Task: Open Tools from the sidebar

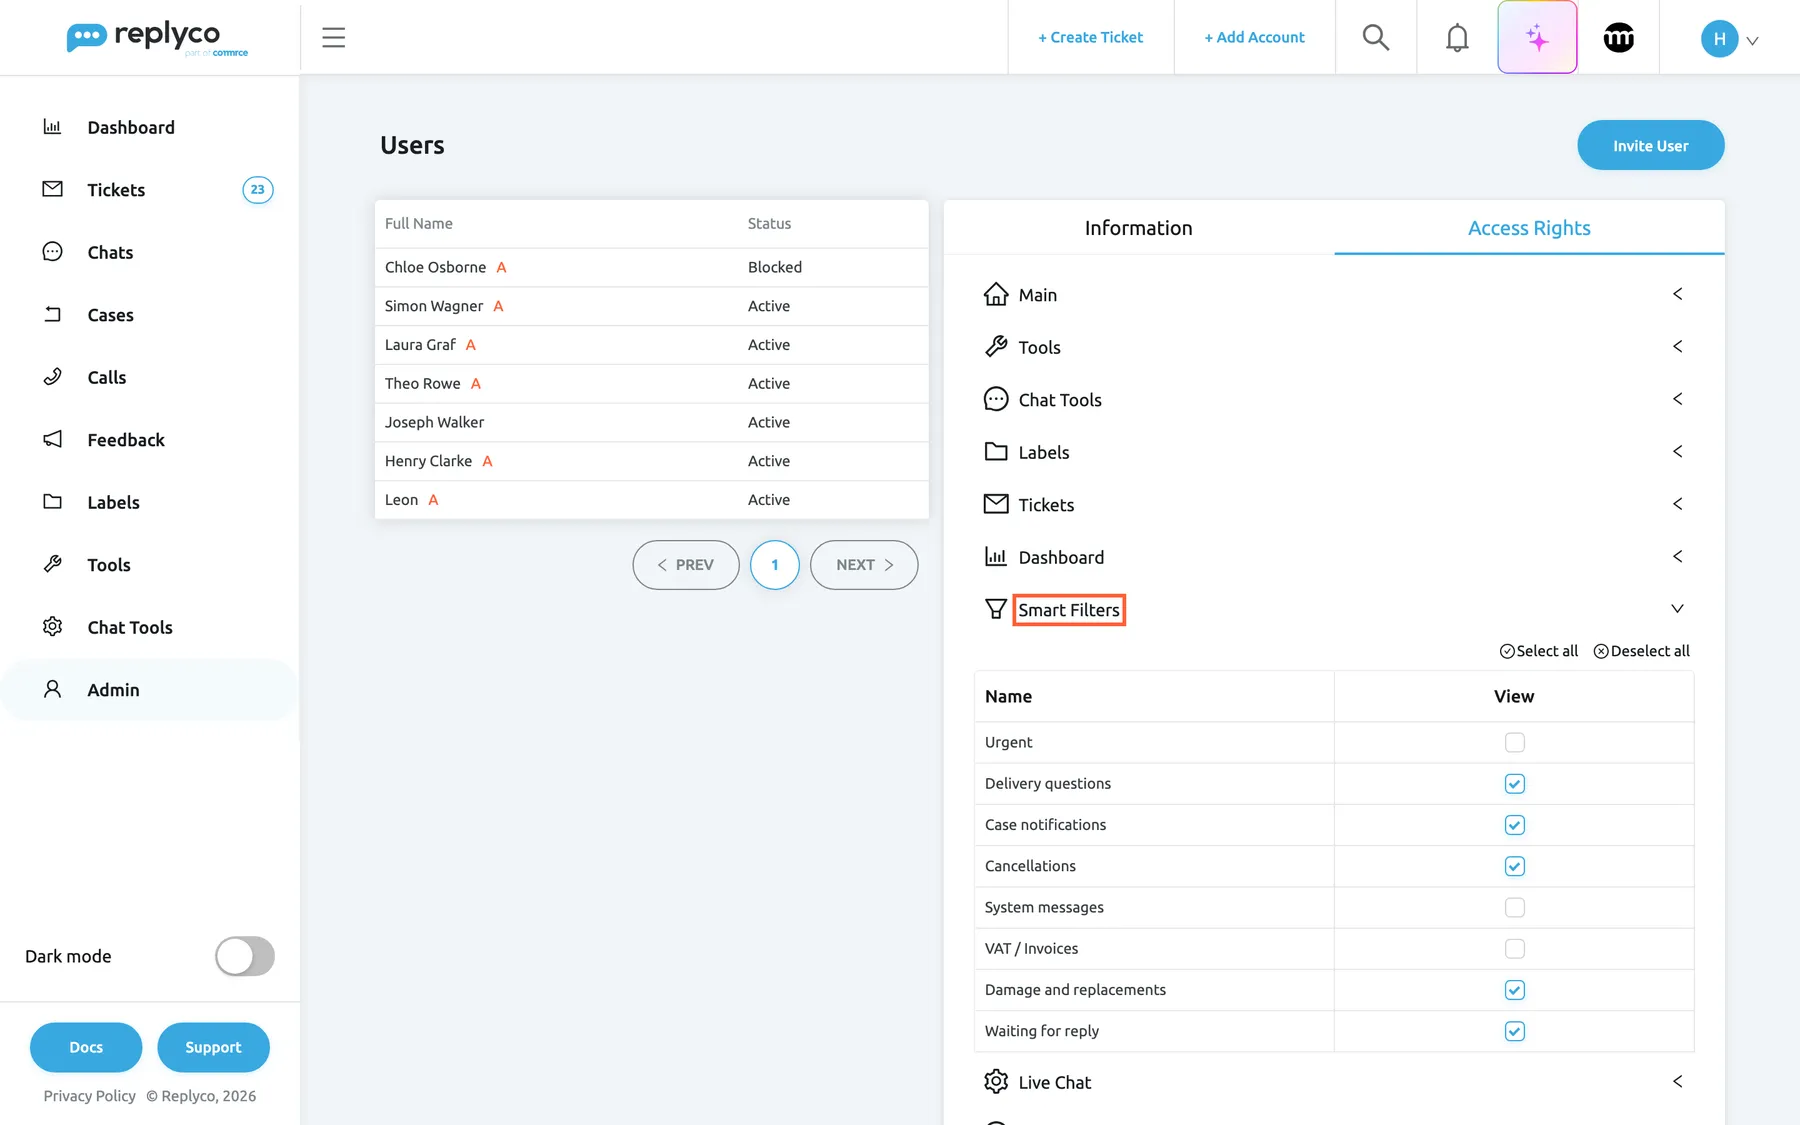Action: [108, 565]
